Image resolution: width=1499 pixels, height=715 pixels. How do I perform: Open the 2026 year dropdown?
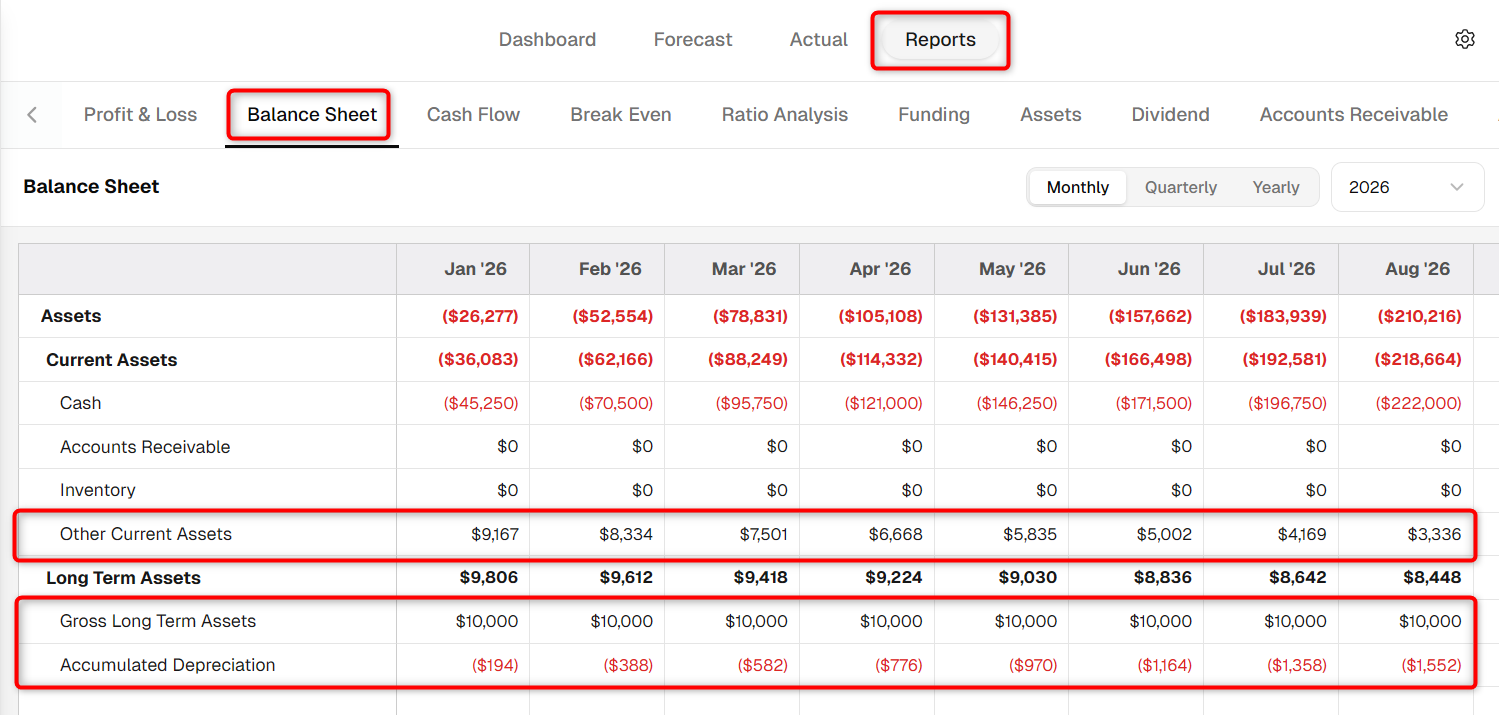coord(1407,187)
